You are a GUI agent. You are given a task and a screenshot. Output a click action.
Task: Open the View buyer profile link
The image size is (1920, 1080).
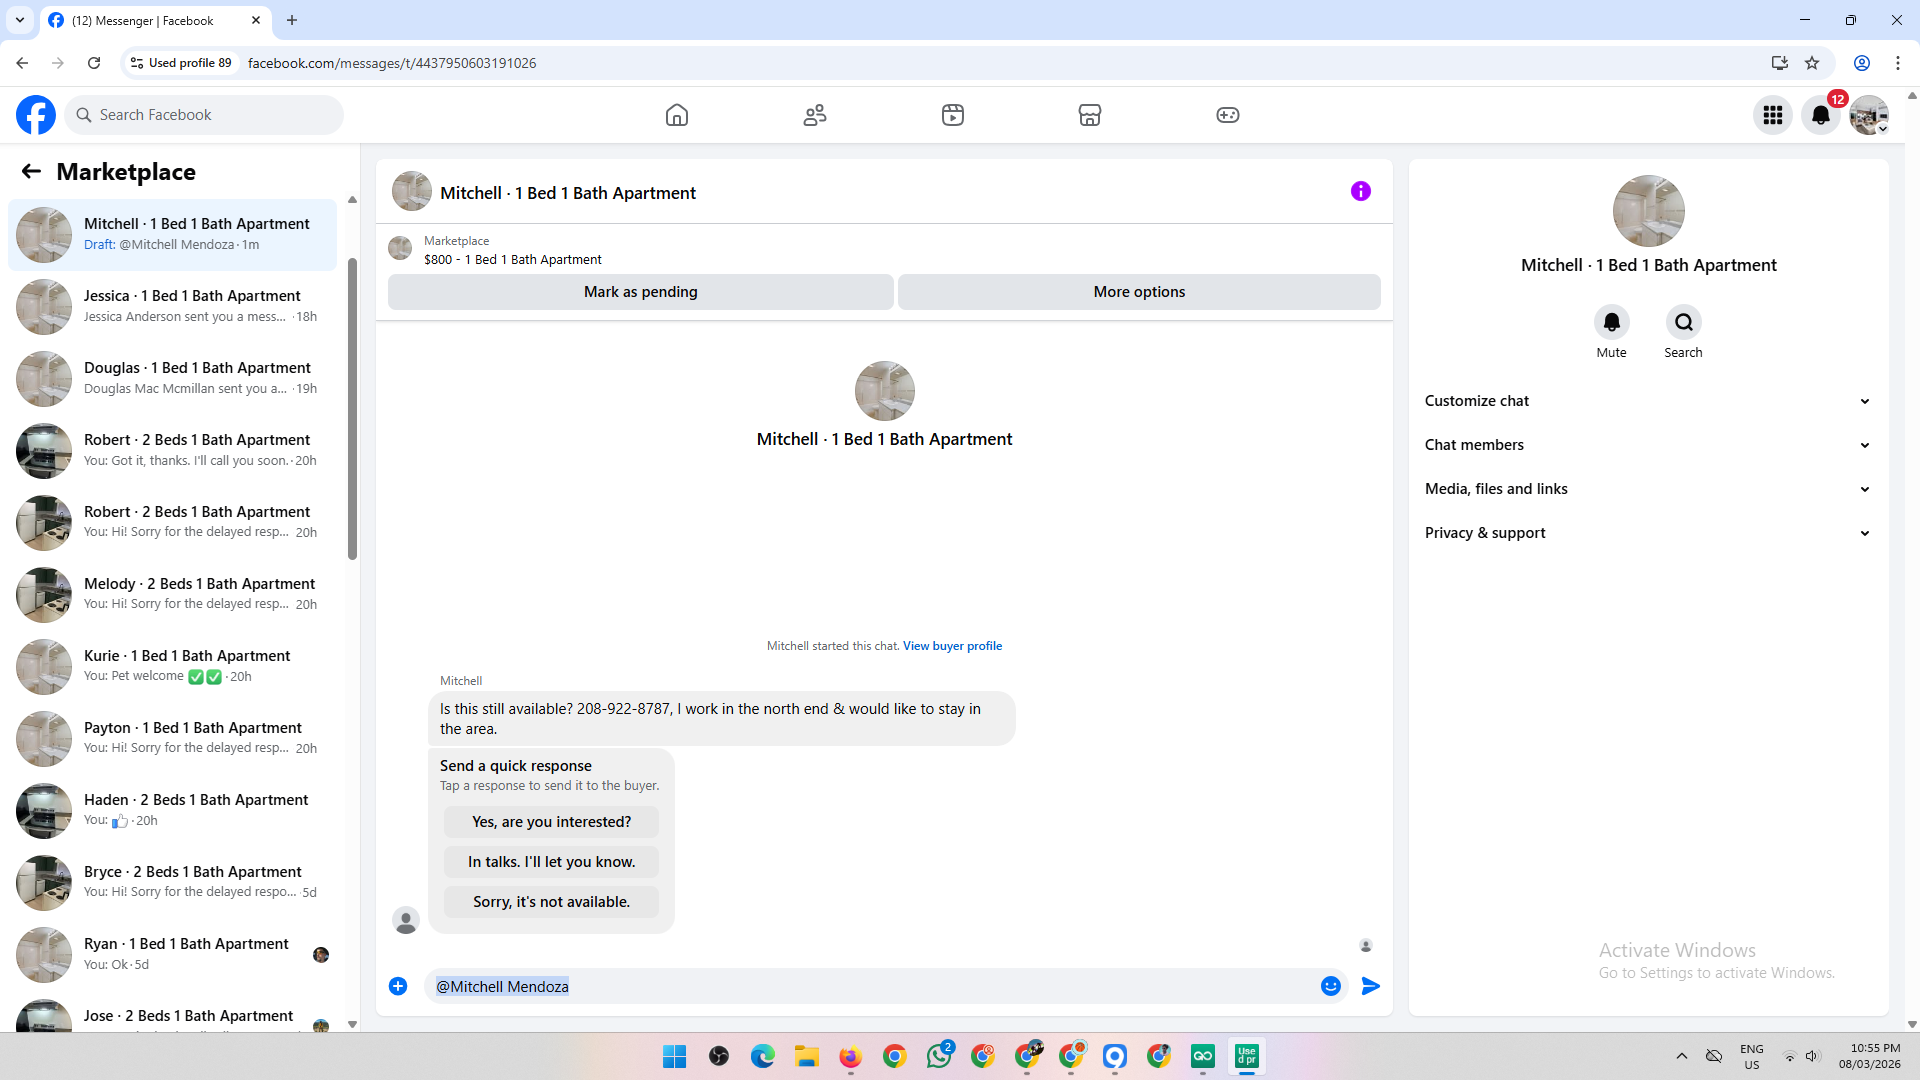pos(952,646)
